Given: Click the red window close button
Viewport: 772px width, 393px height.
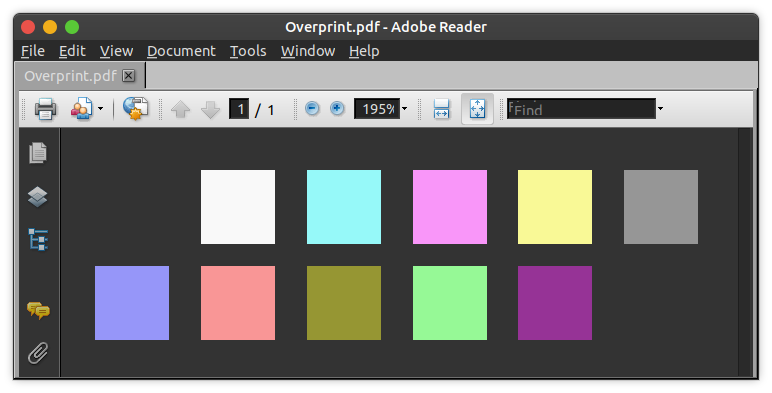Looking at the screenshot, I should (x=28, y=27).
